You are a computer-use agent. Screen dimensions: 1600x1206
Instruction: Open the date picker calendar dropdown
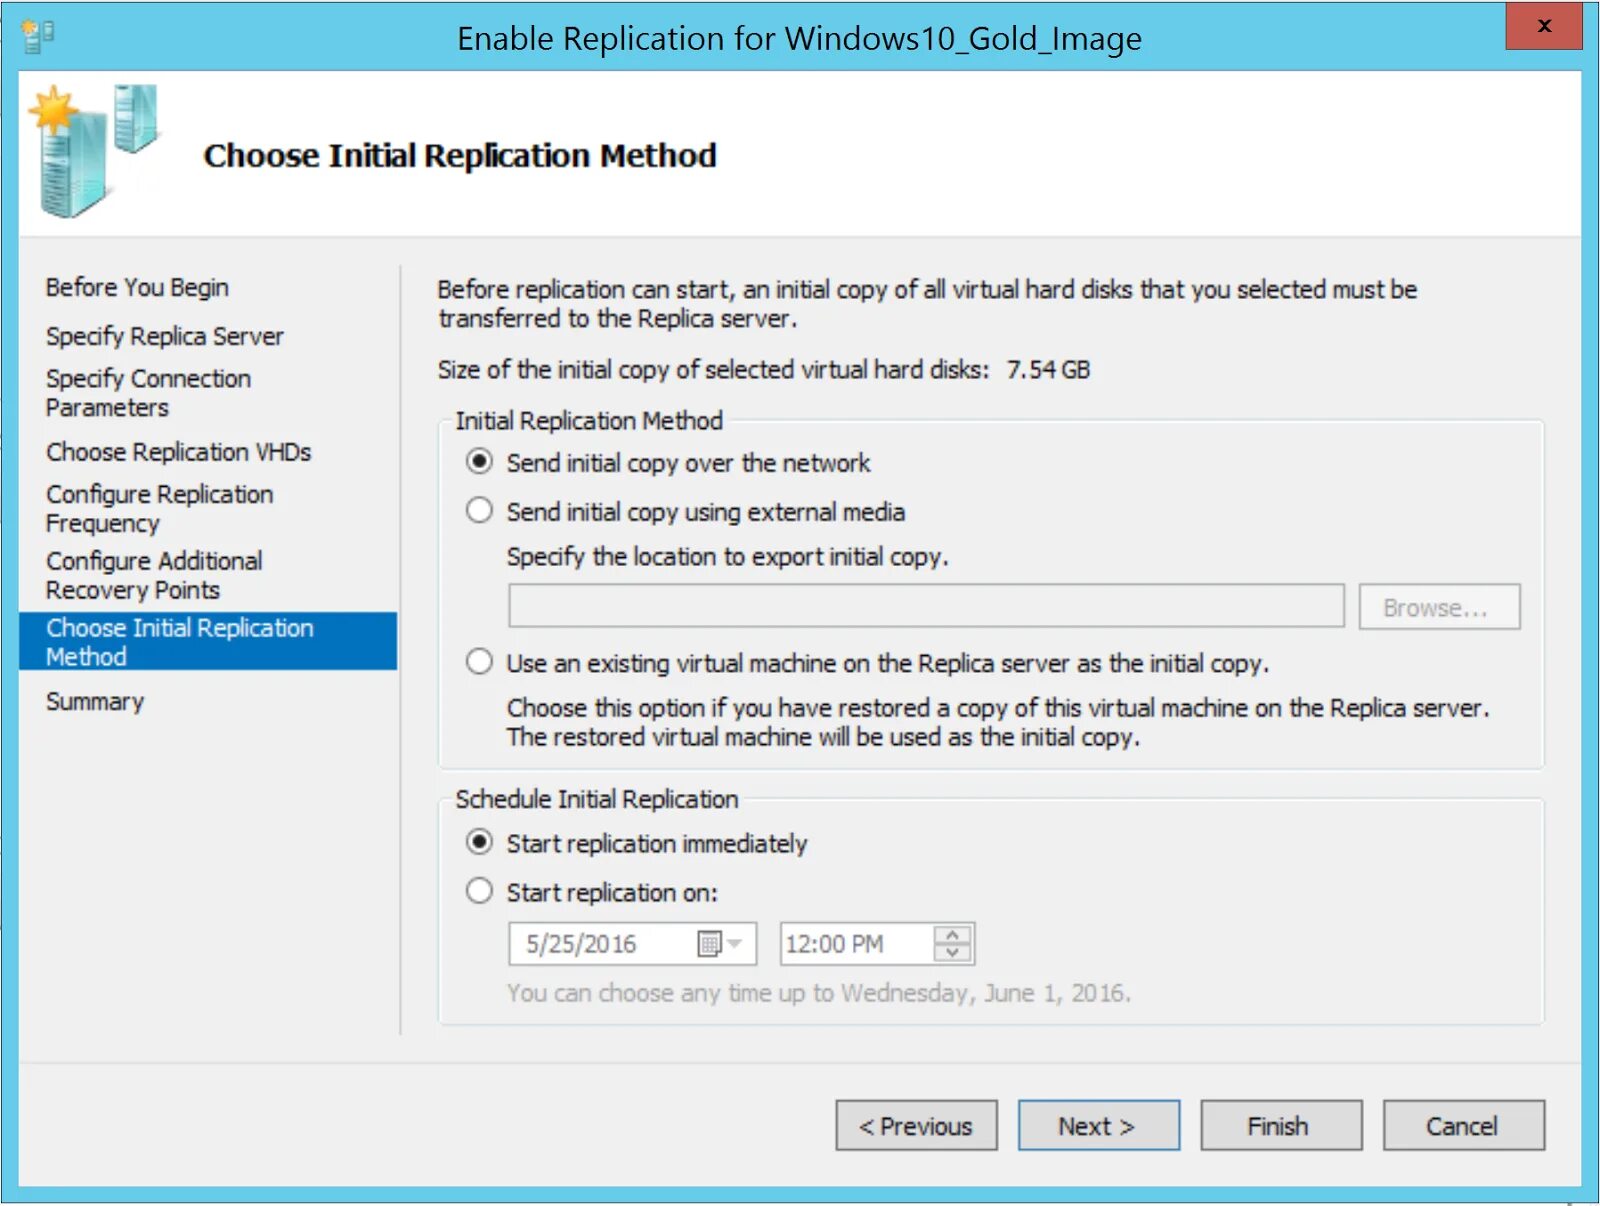(x=720, y=944)
